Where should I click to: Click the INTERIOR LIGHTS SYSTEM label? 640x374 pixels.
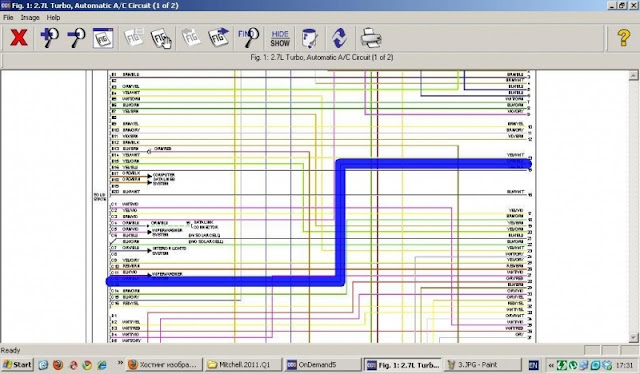(169, 250)
